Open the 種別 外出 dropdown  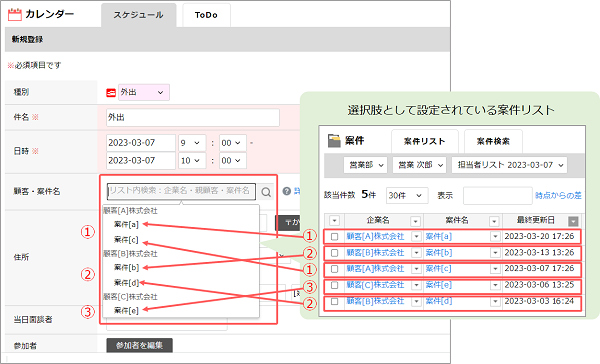[143, 93]
